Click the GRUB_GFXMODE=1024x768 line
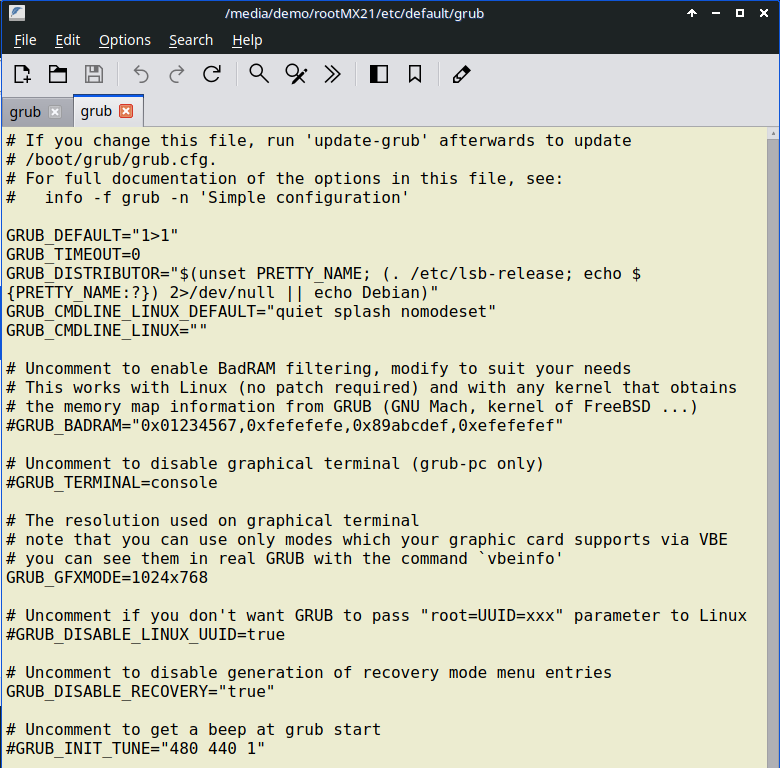780x768 pixels. click(107, 577)
